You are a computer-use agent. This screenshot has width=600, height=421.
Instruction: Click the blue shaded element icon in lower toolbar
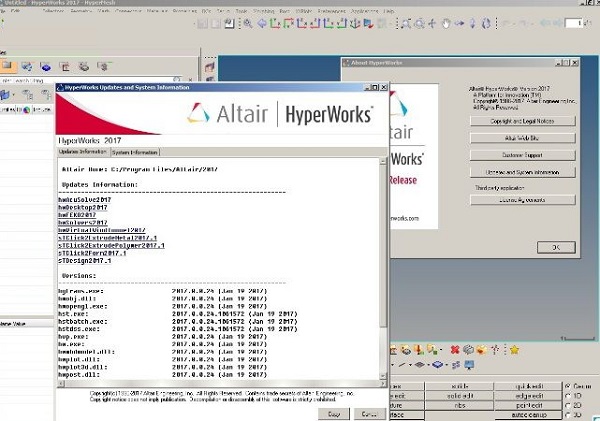point(438,365)
